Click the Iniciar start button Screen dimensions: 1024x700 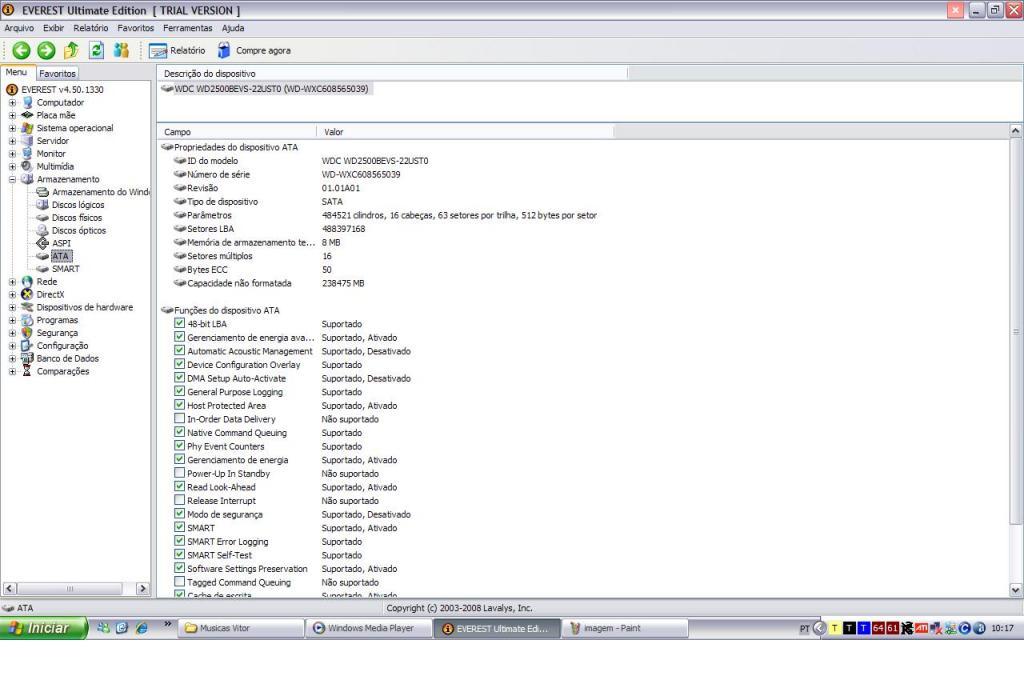pos(44,628)
